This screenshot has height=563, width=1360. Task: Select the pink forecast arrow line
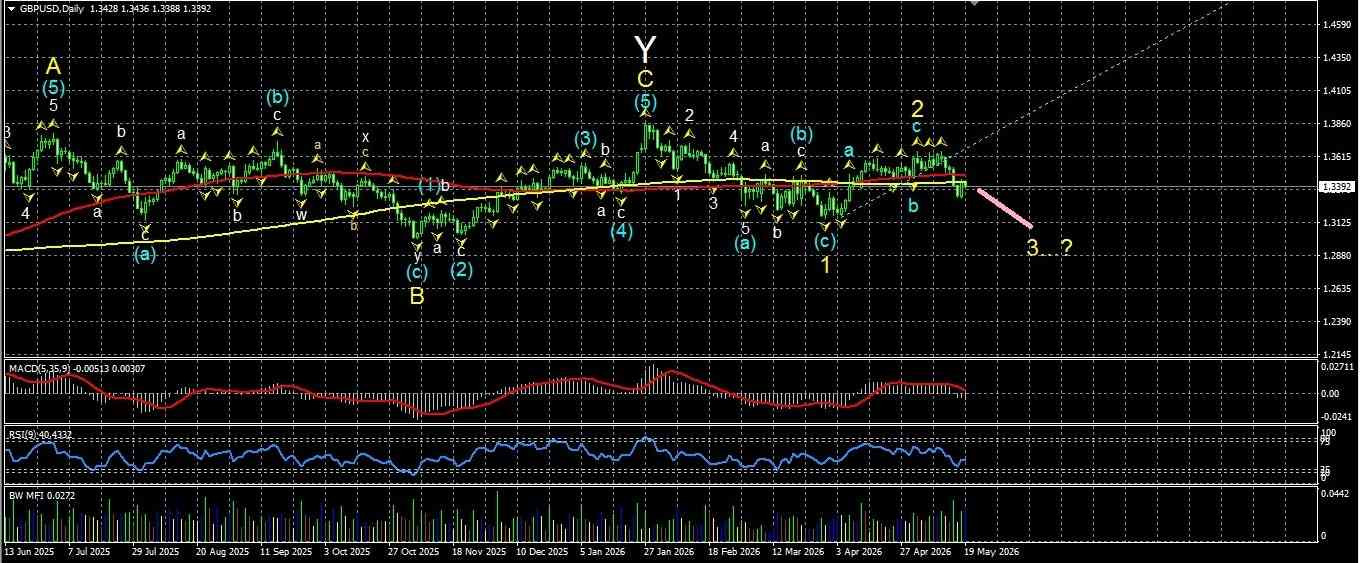(x=1005, y=207)
